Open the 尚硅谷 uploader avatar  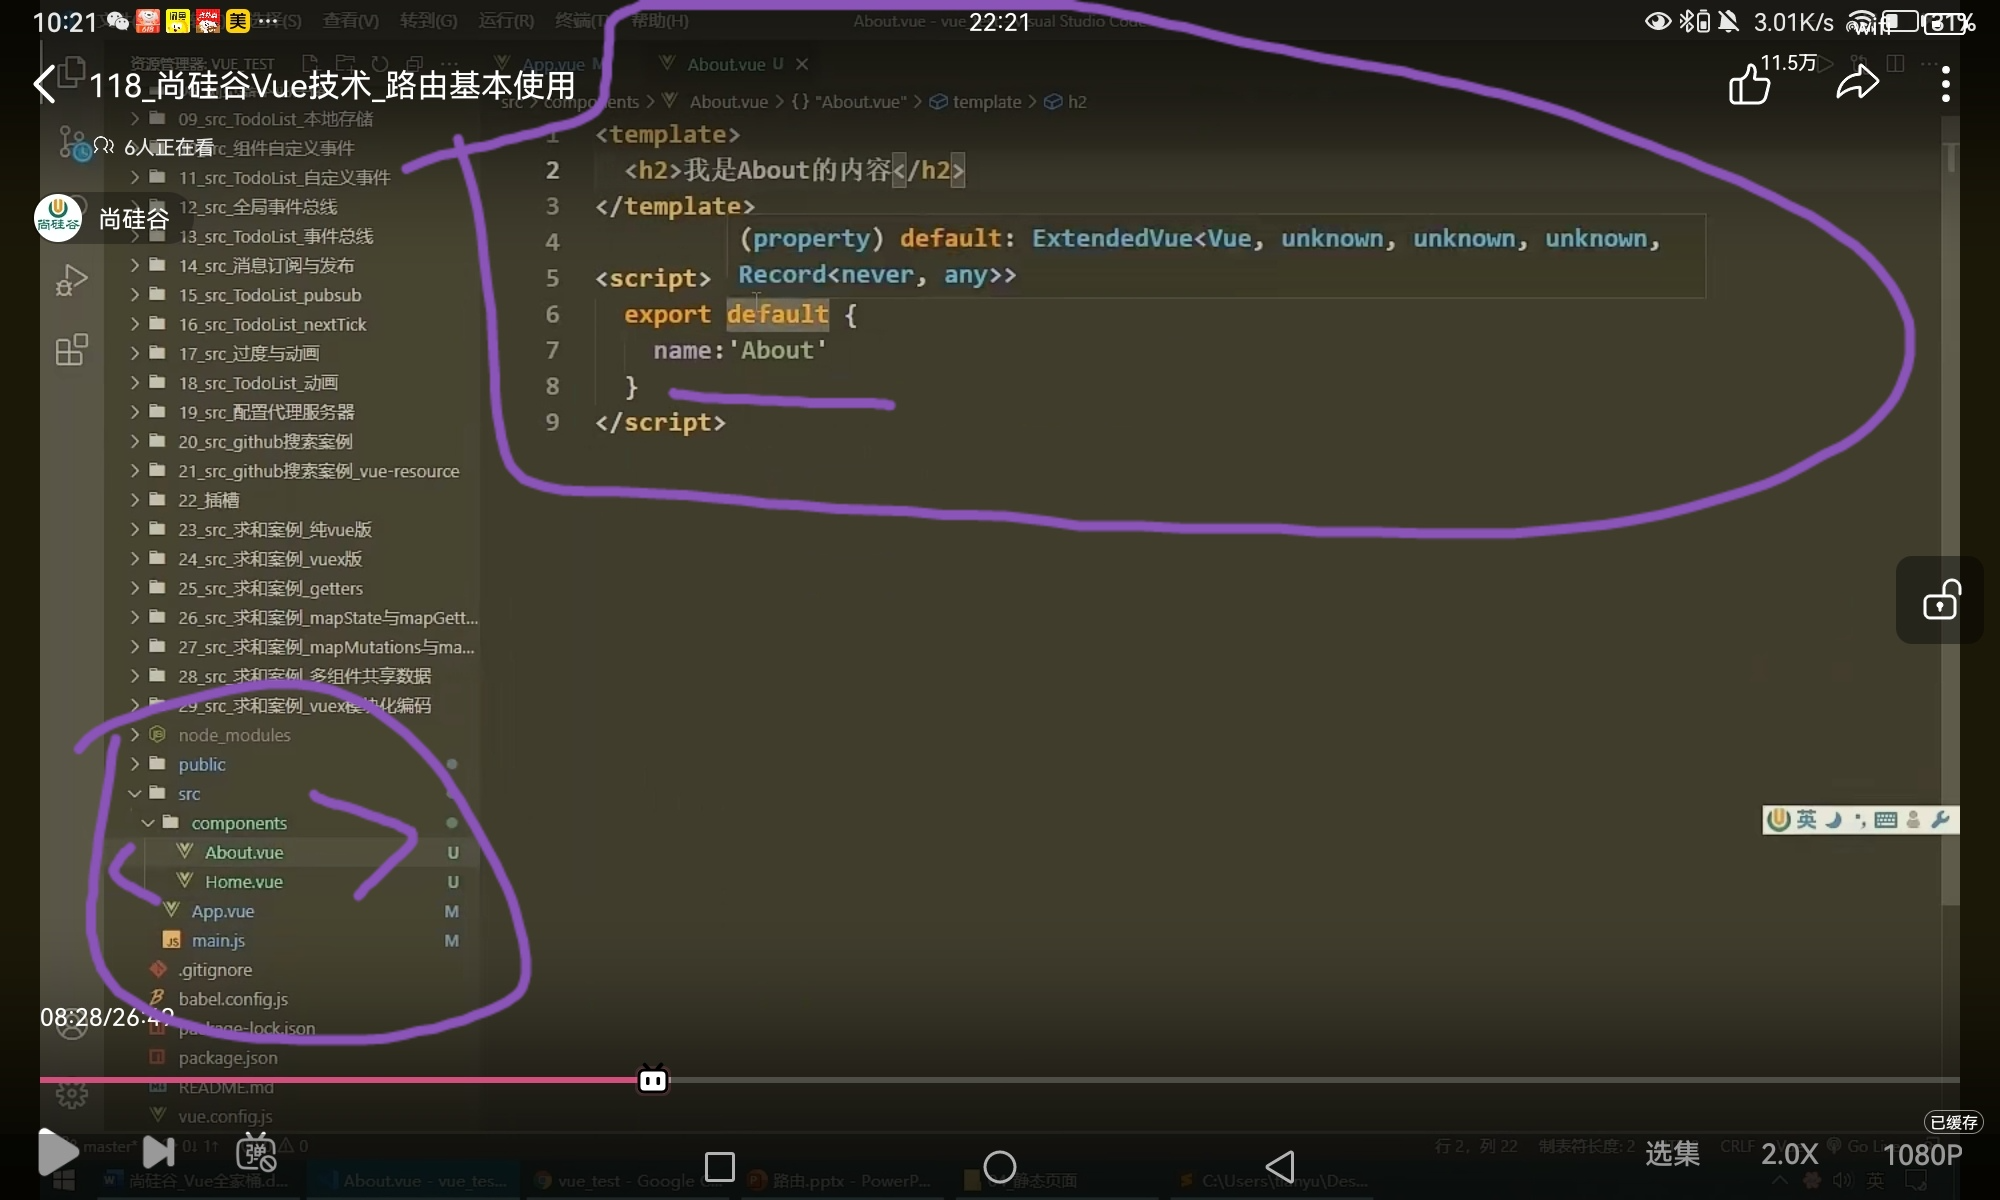[58, 218]
